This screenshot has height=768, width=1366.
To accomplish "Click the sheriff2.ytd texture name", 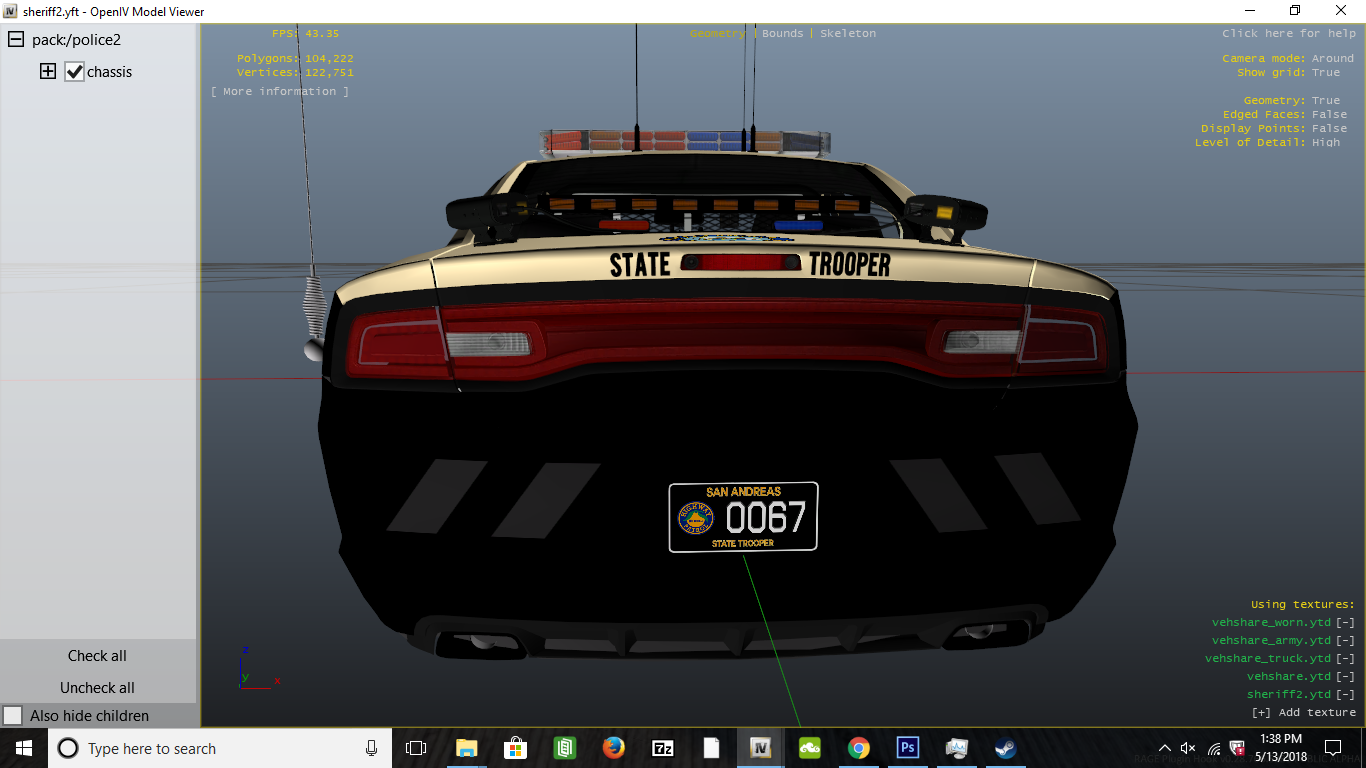I will (x=1289, y=695).
